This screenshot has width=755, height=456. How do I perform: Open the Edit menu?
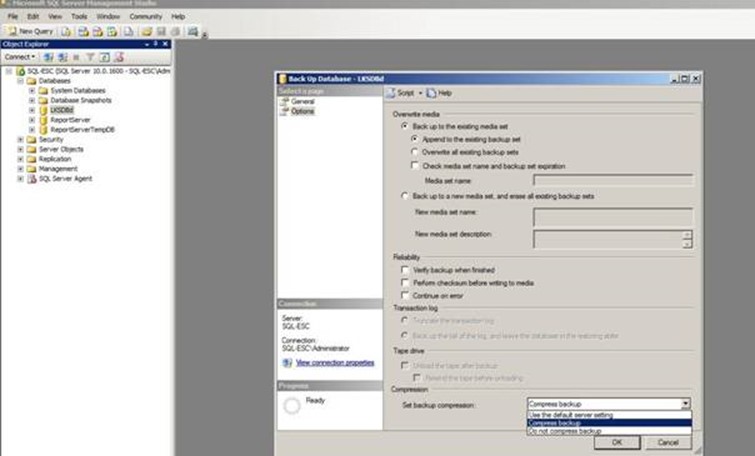33,16
